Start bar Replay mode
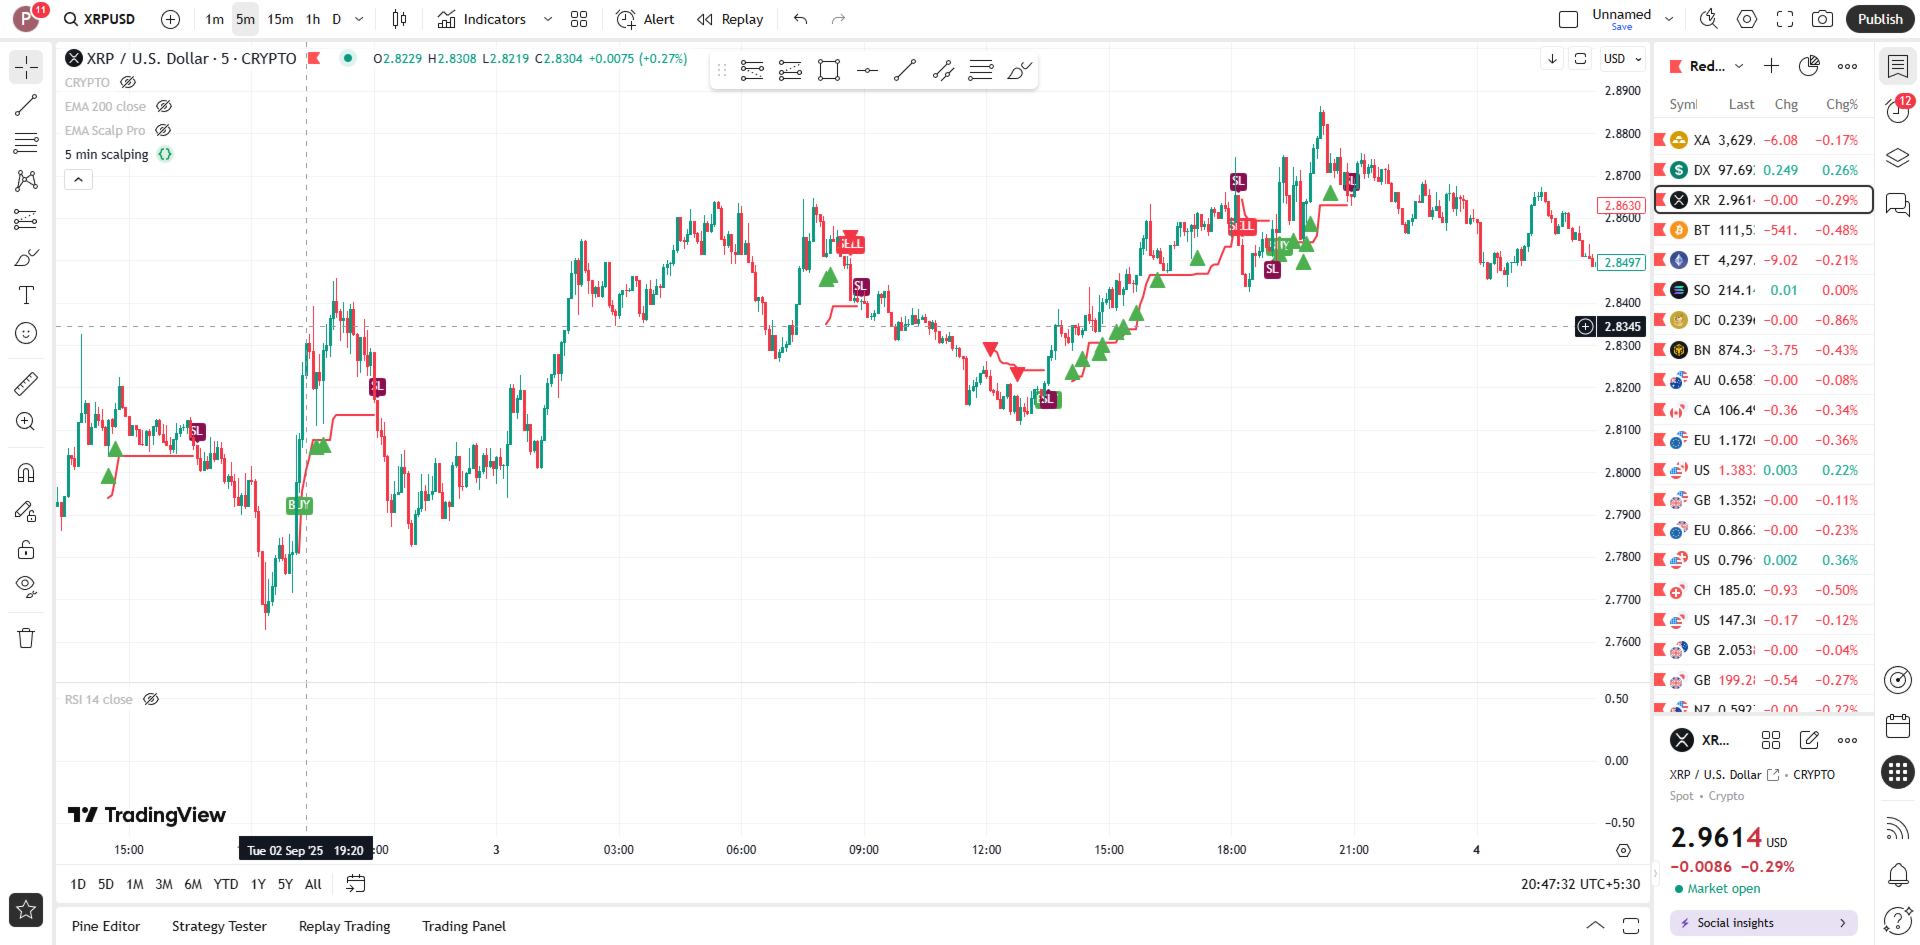 pos(731,19)
